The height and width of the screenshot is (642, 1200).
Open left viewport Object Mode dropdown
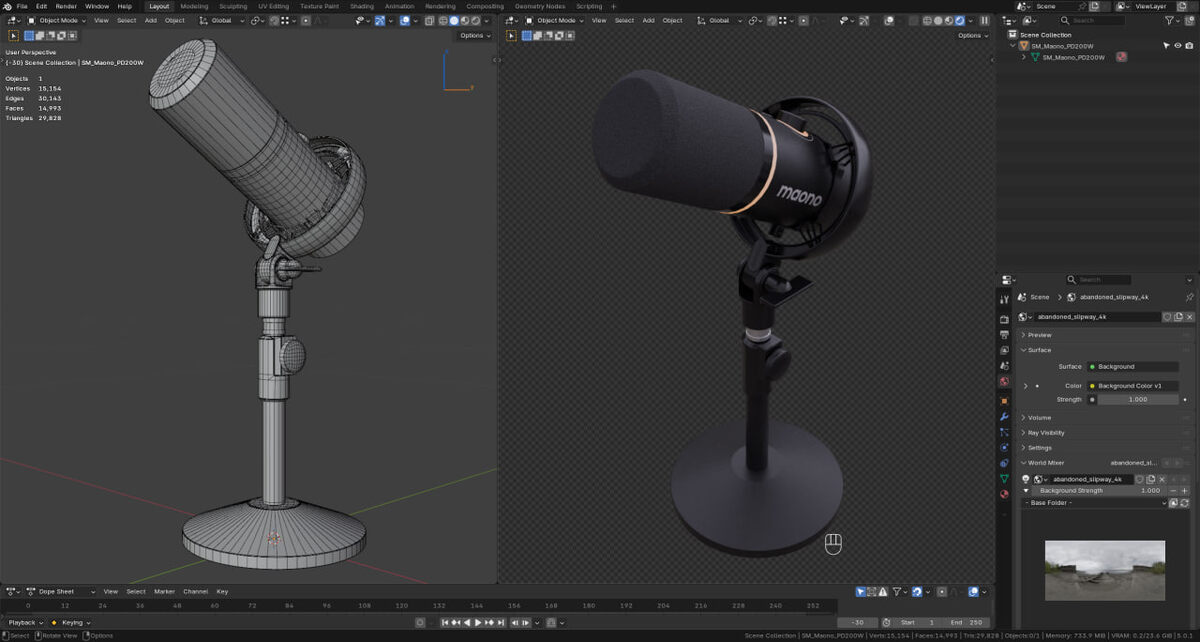click(x=58, y=20)
